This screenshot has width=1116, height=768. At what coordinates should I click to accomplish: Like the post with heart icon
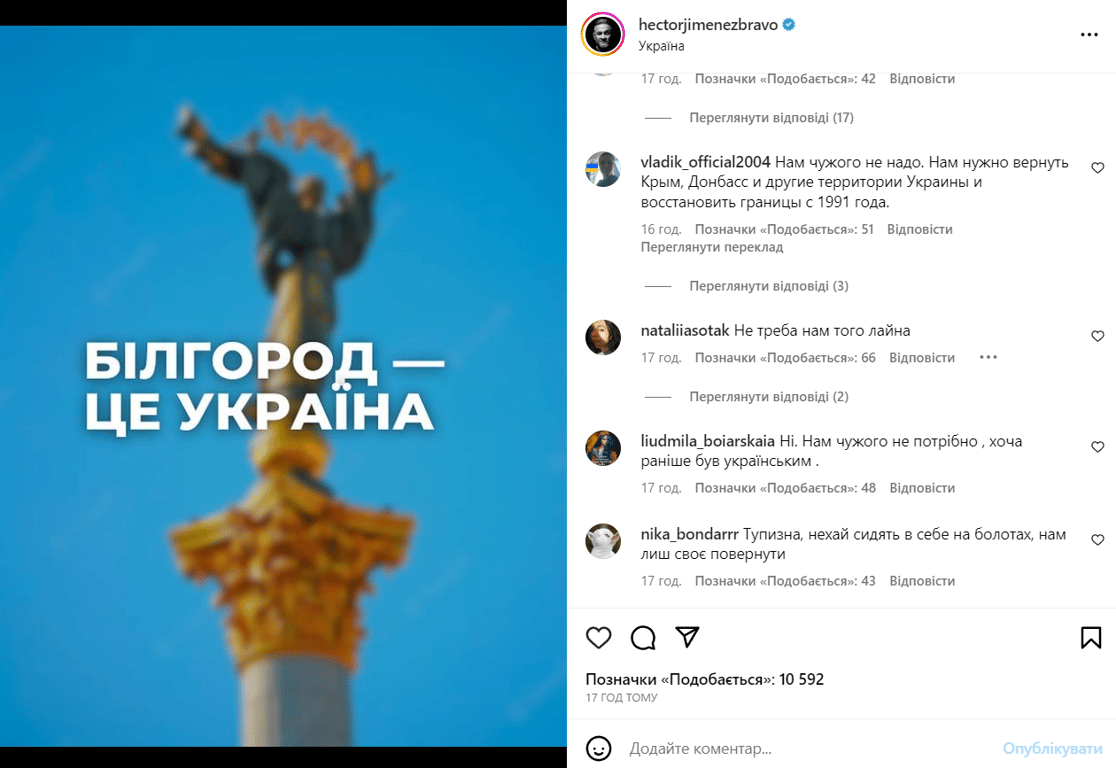coord(599,638)
